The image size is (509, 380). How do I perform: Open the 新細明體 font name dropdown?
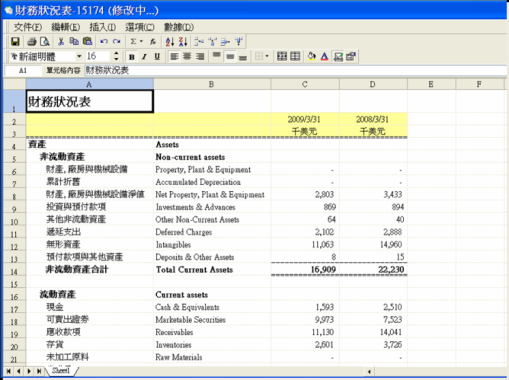[x=79, y=56]
